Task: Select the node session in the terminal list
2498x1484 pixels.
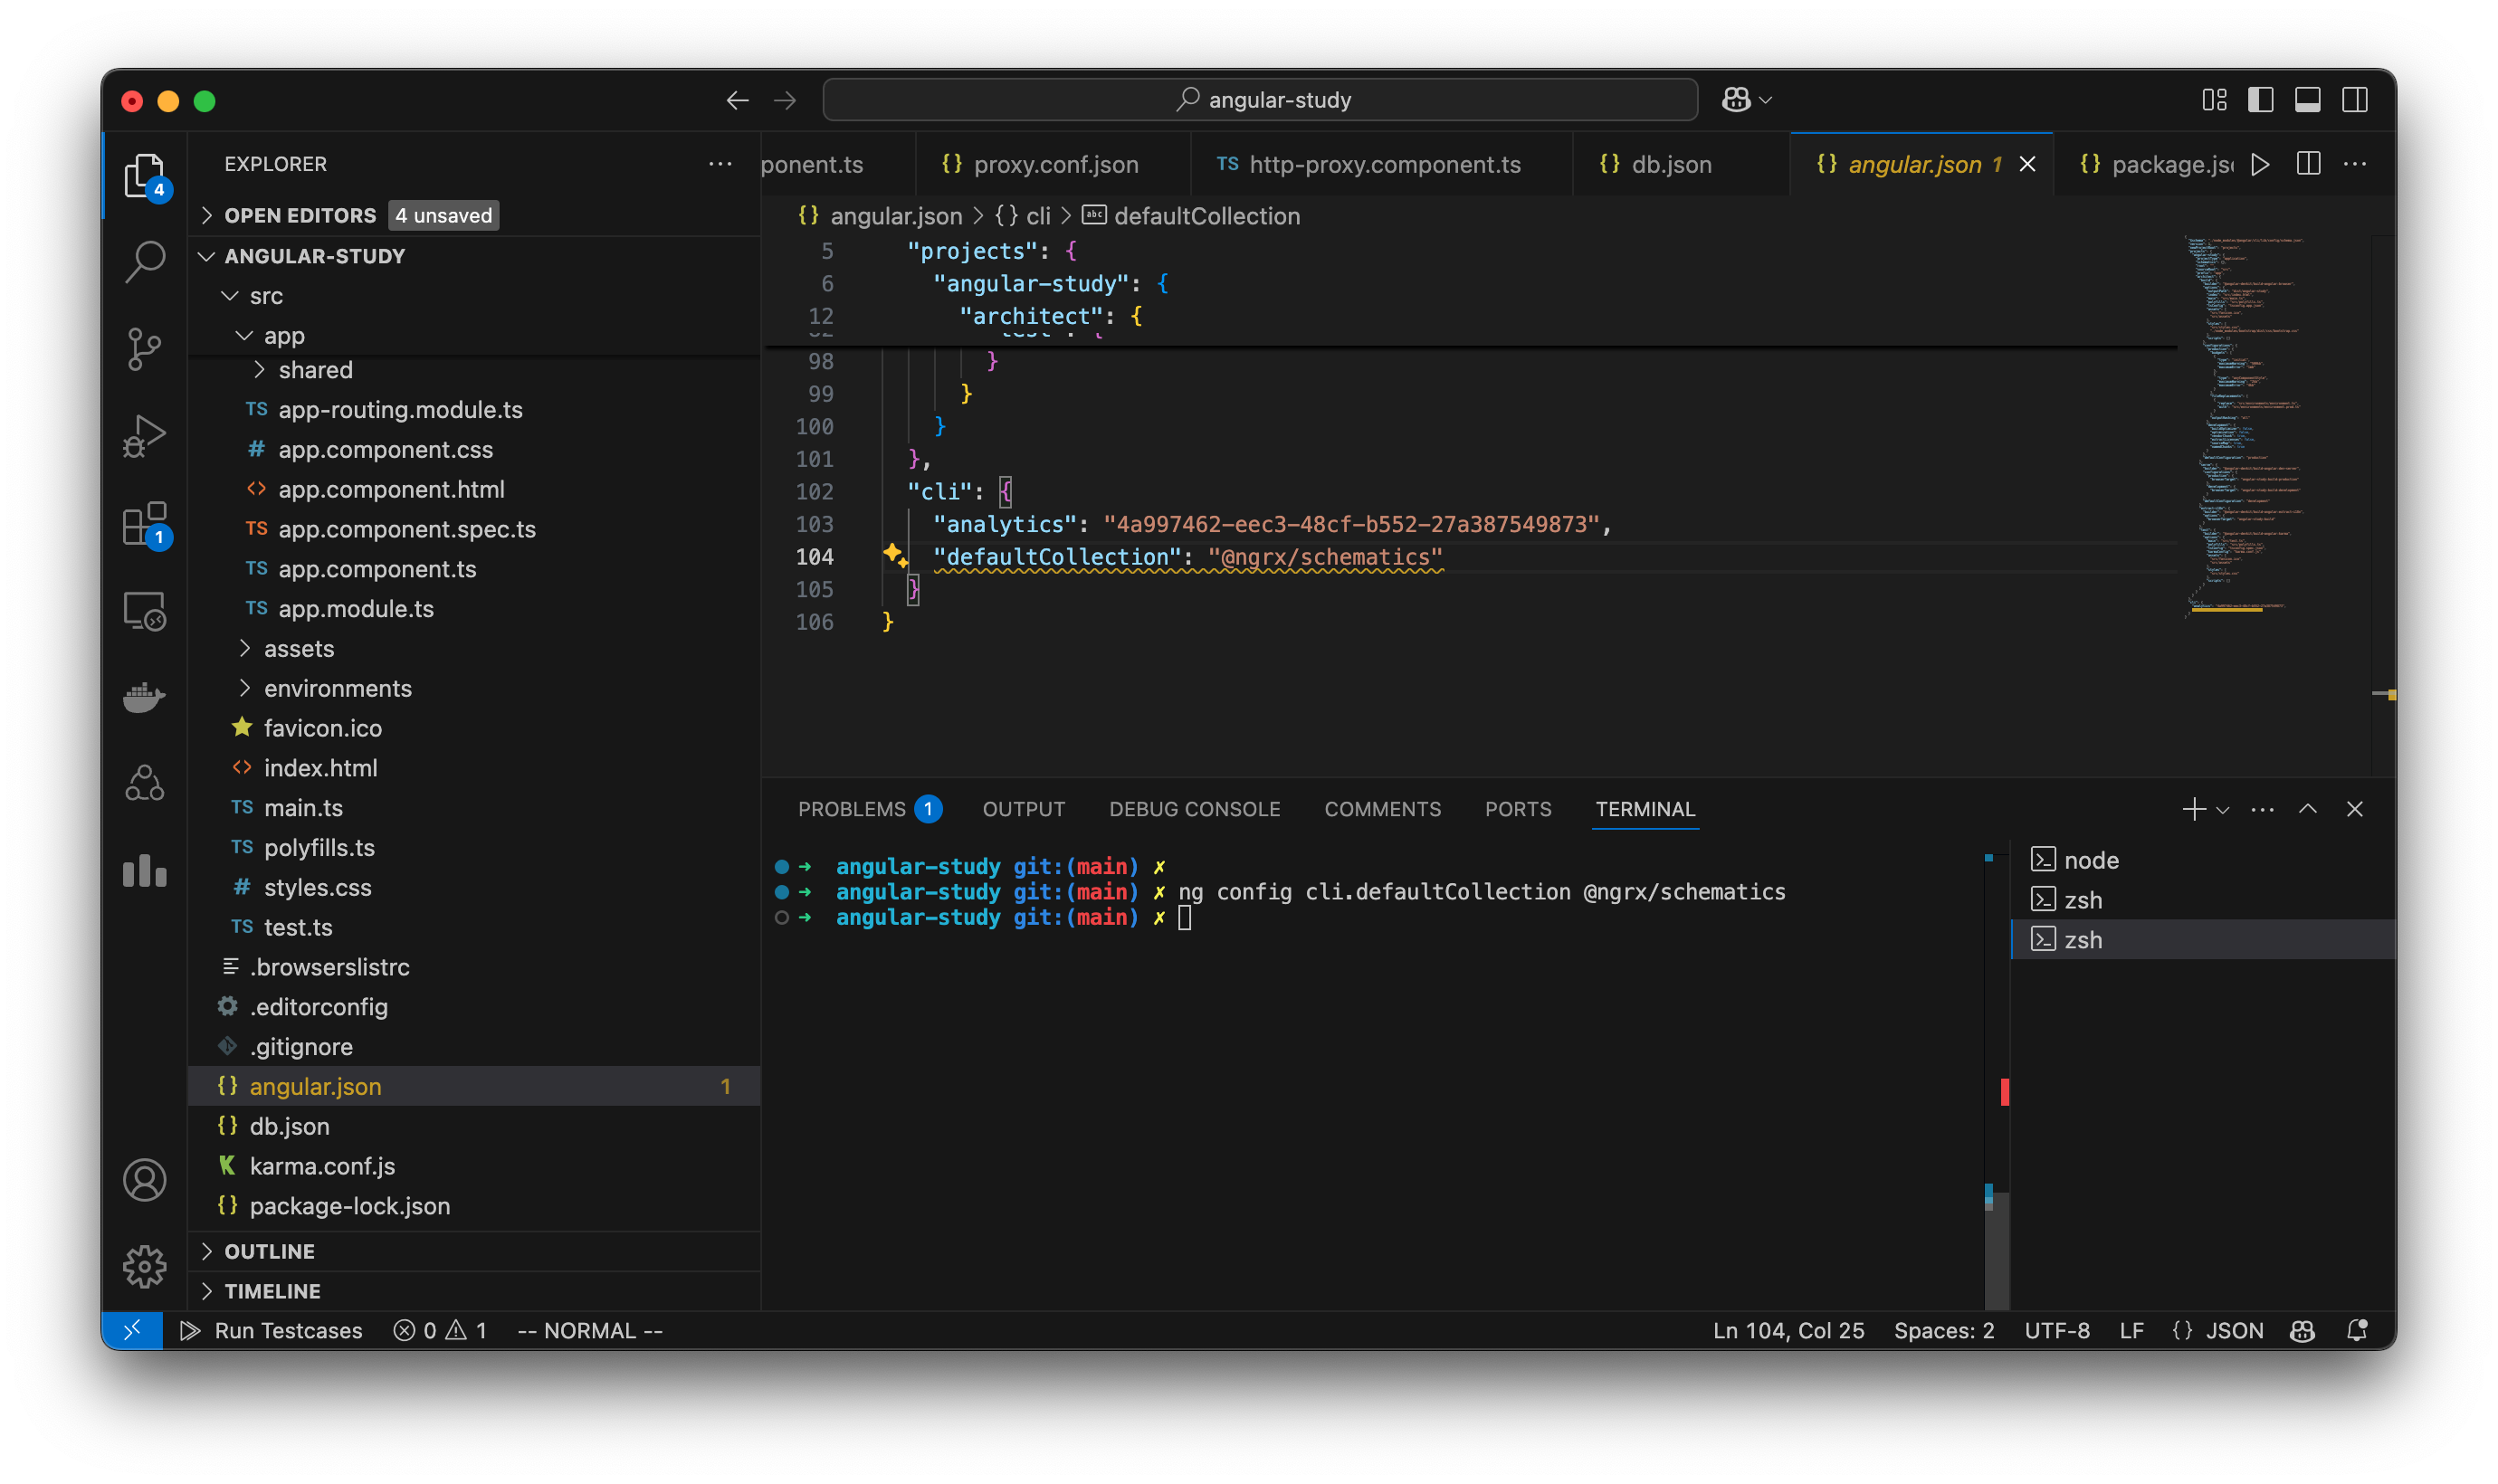Action: (x=2090, y=859)
